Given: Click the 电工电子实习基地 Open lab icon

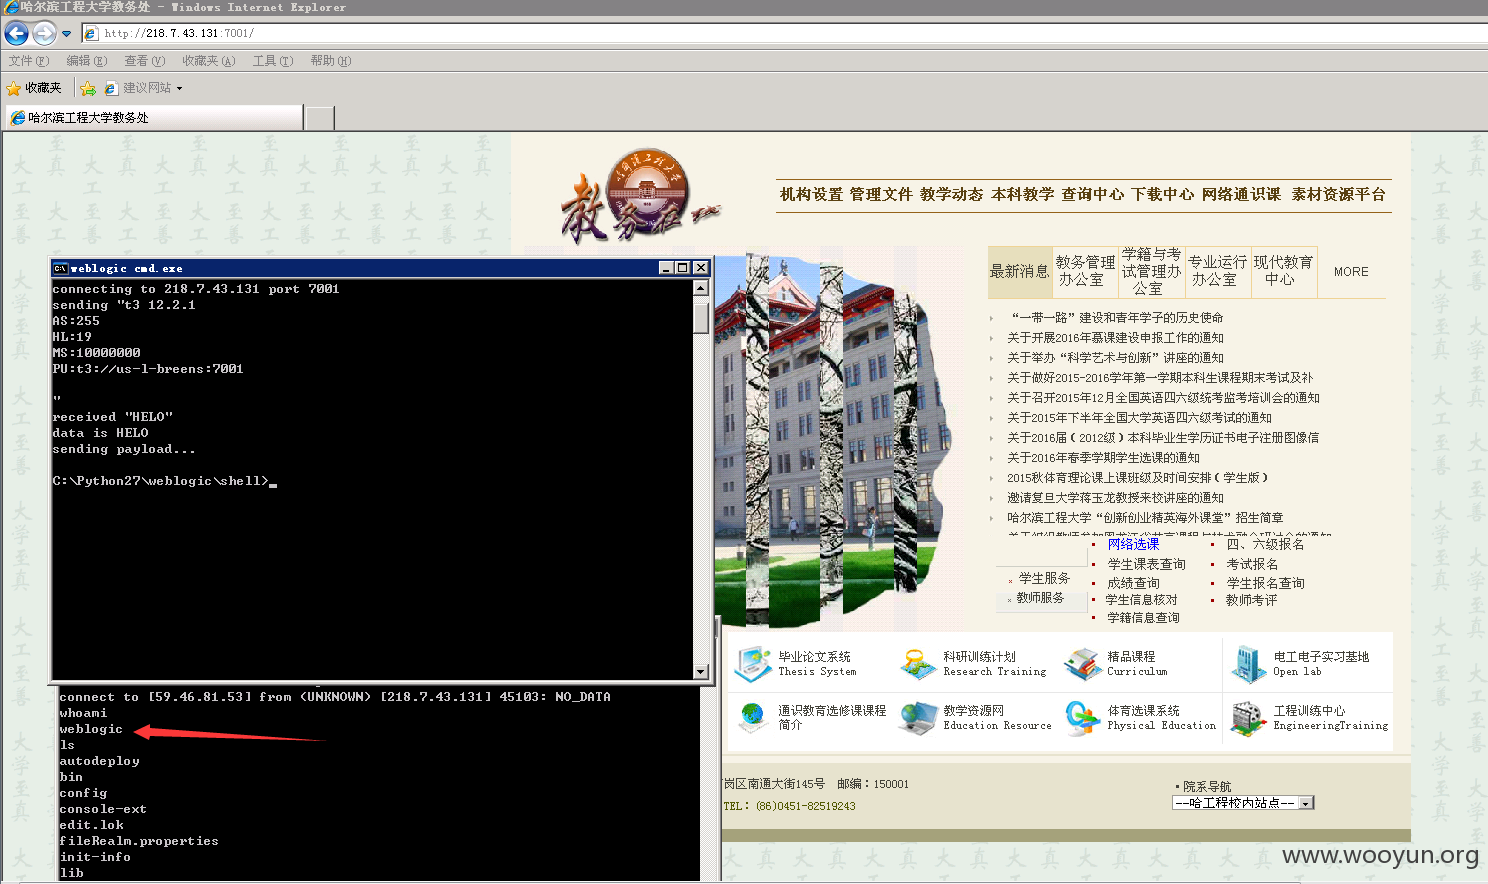Looking at the screenshot, I should 1248,664.
